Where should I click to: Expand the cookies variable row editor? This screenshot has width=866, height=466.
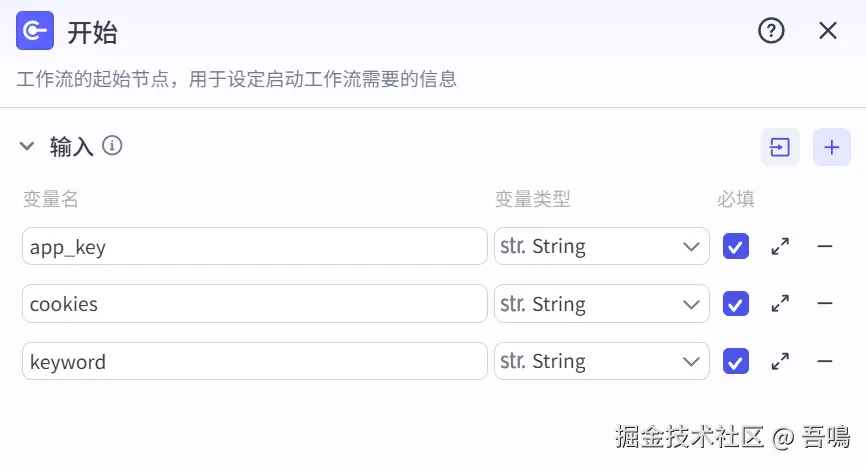click(781, 304)
